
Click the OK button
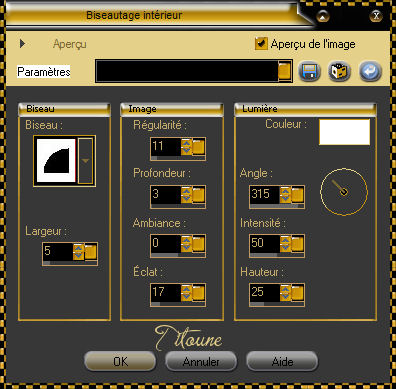120,361
